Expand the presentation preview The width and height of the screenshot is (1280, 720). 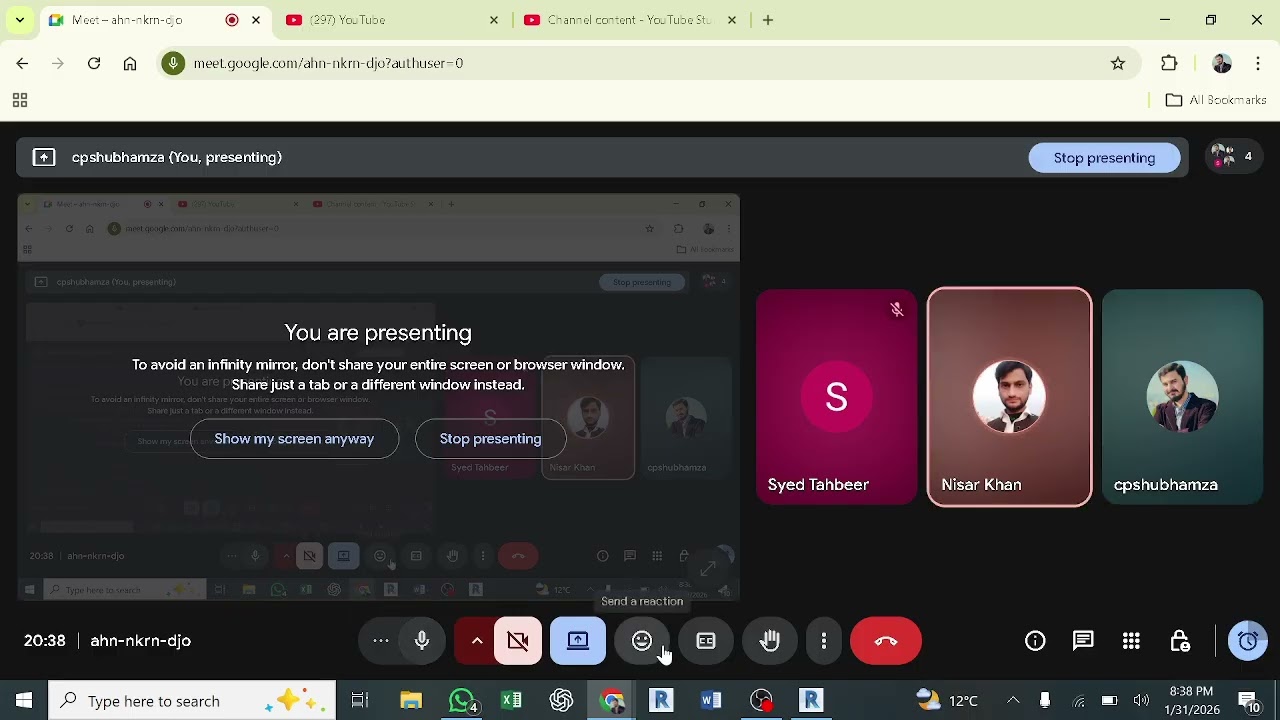click(x=708, y=569)
